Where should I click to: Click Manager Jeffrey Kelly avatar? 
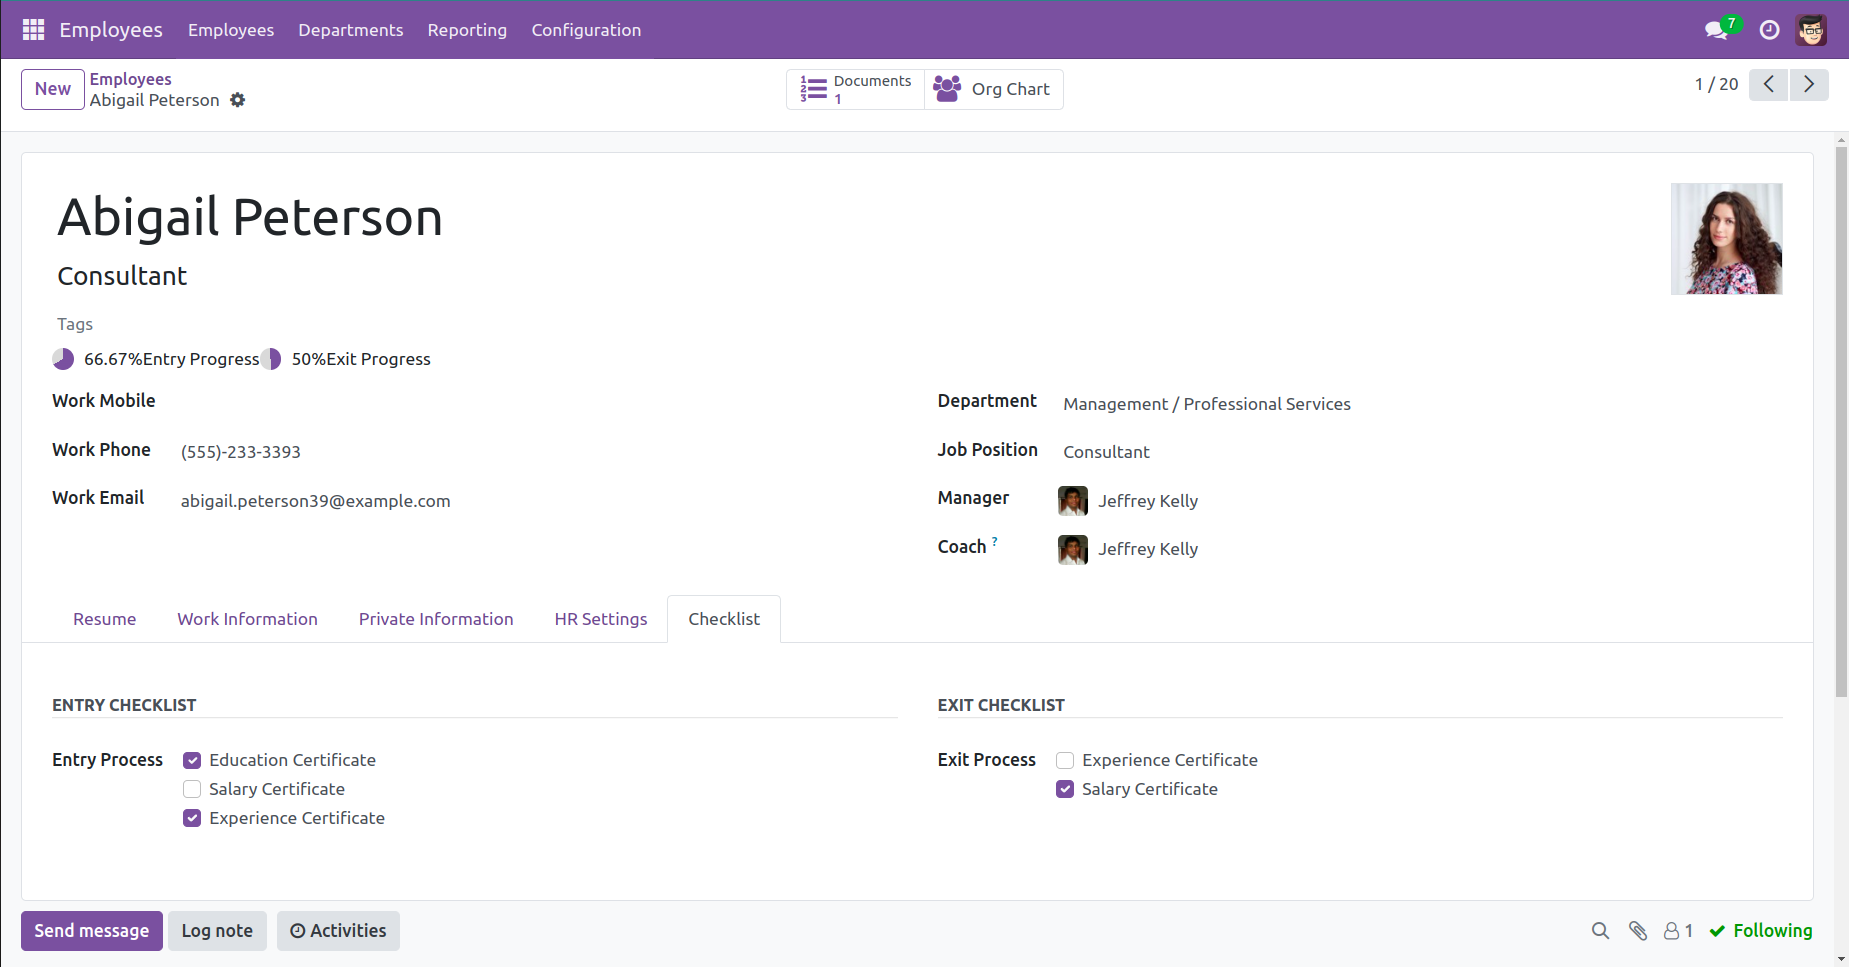[x=1073, y=501]
